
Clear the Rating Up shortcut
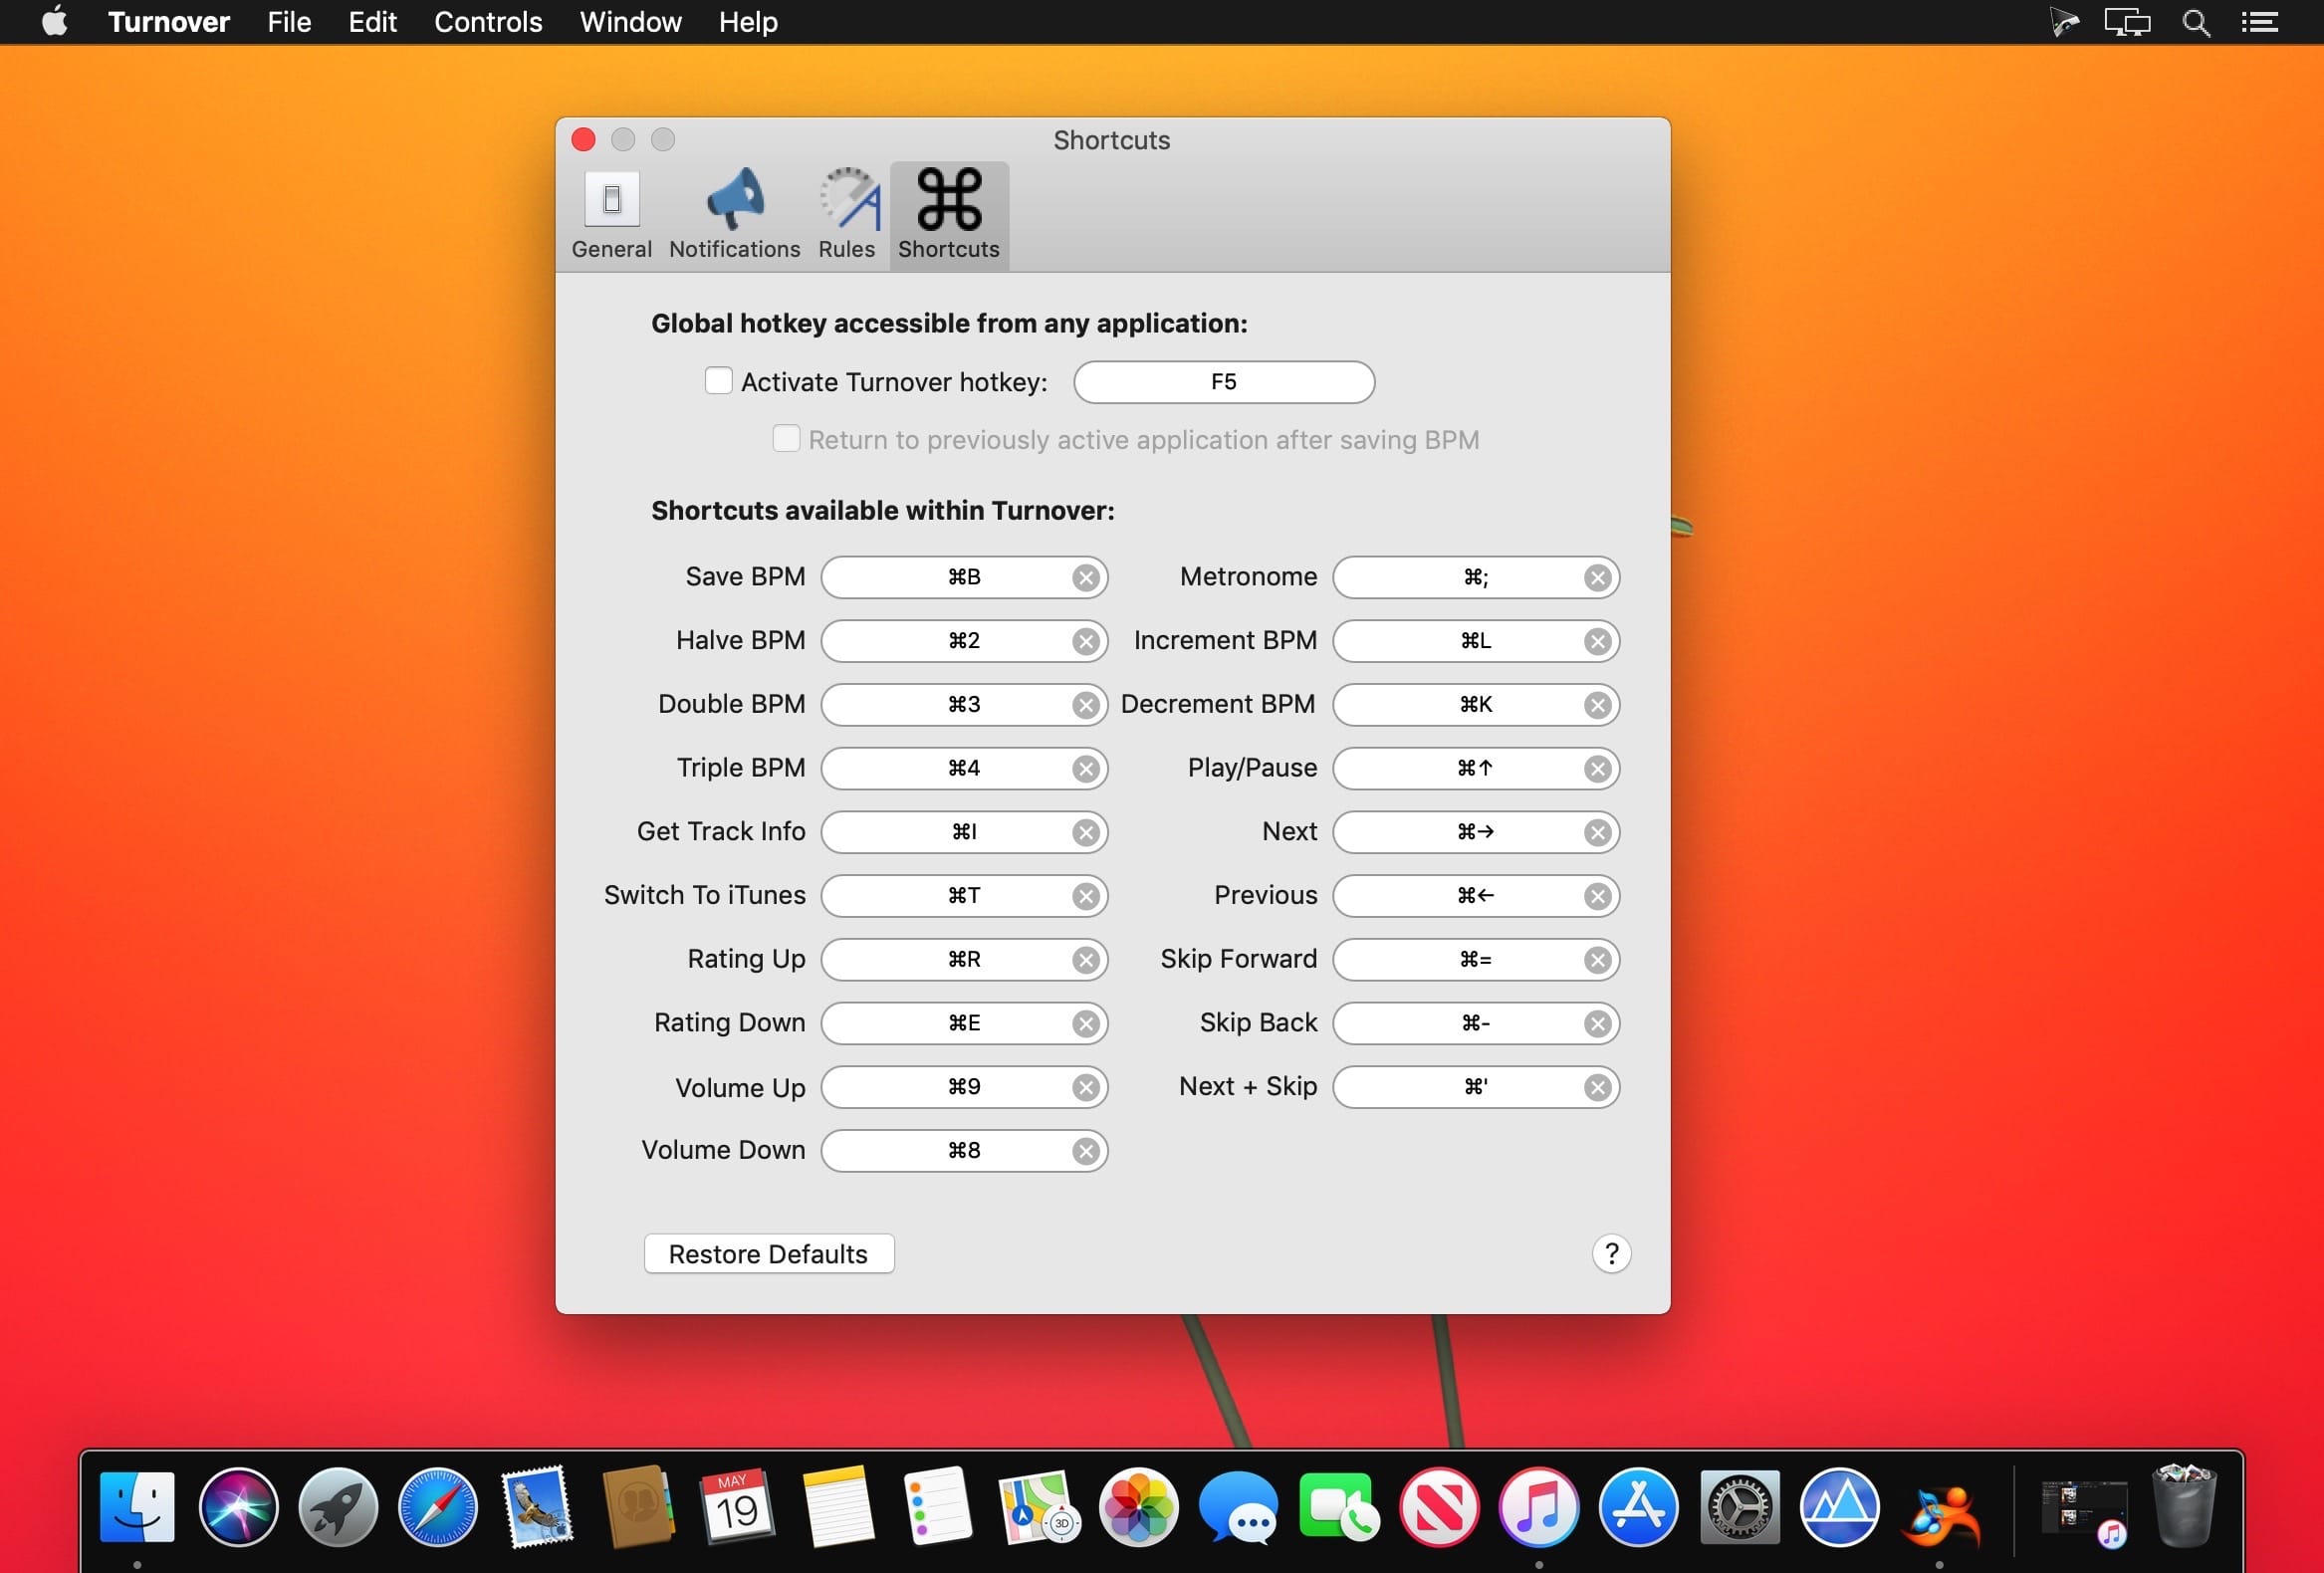1085,960
